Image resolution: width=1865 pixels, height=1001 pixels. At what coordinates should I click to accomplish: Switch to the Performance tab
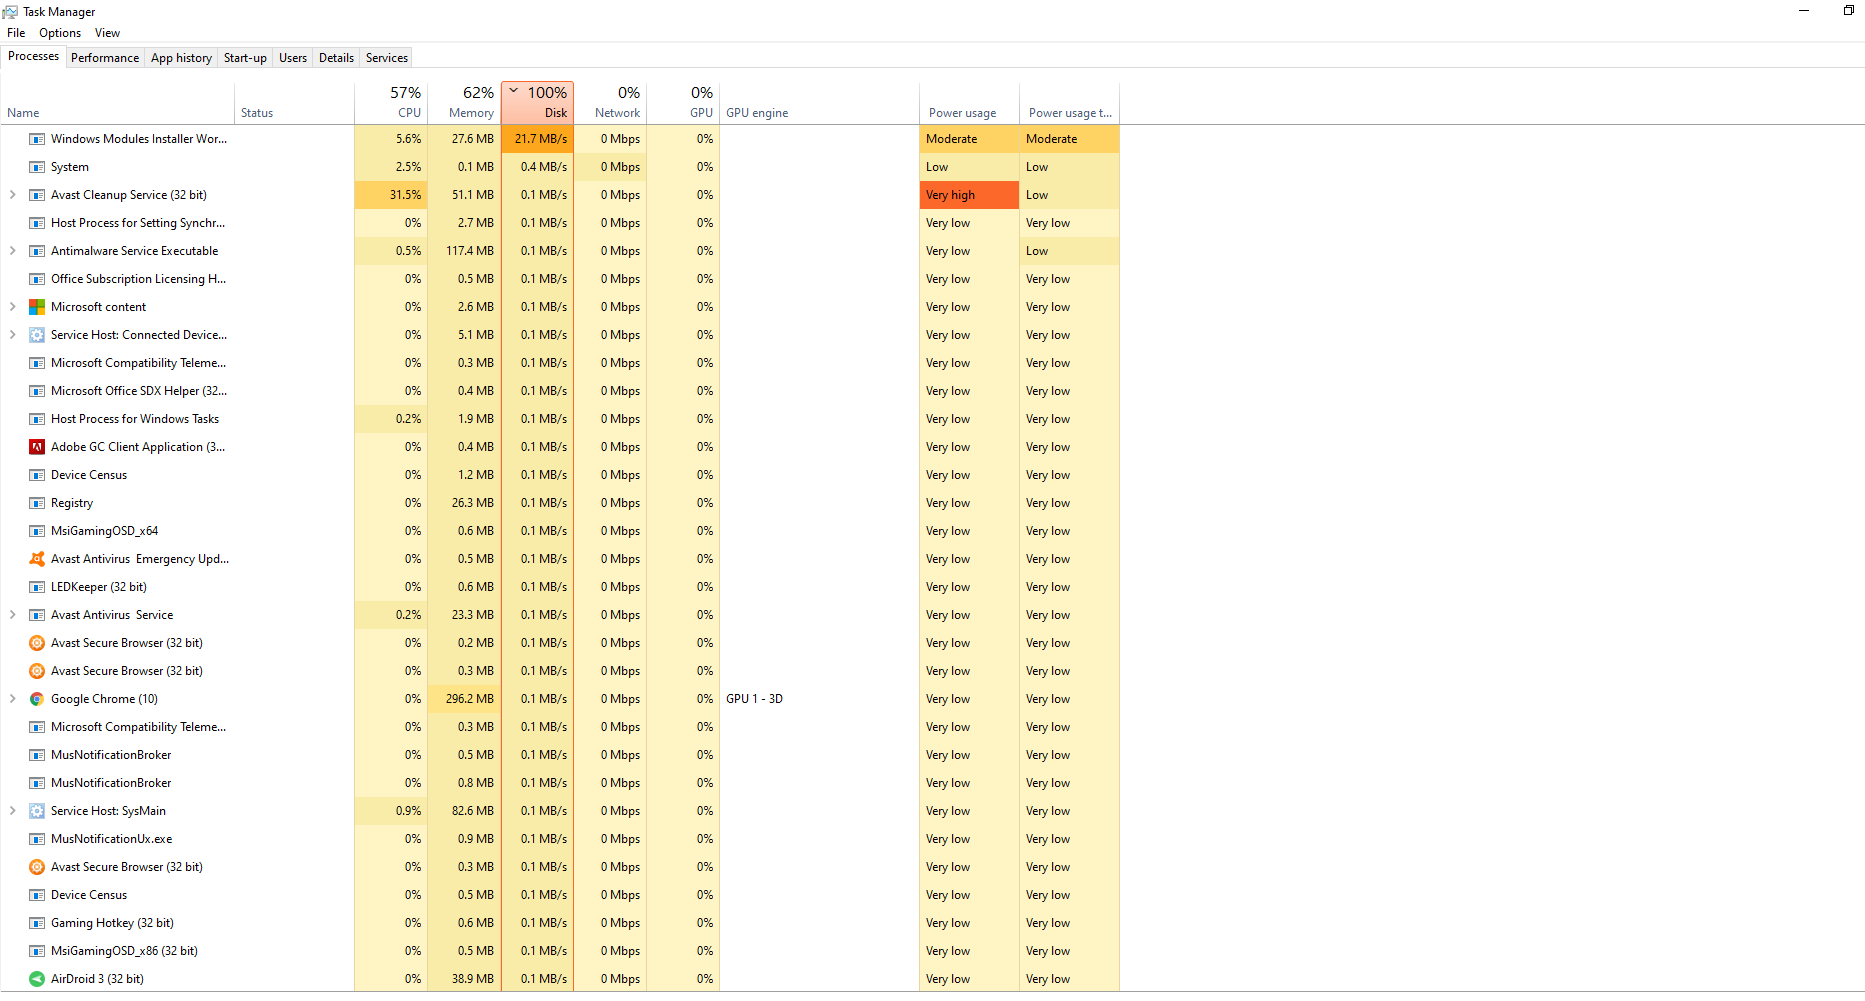pyautogui.click(x=105, y=58)
